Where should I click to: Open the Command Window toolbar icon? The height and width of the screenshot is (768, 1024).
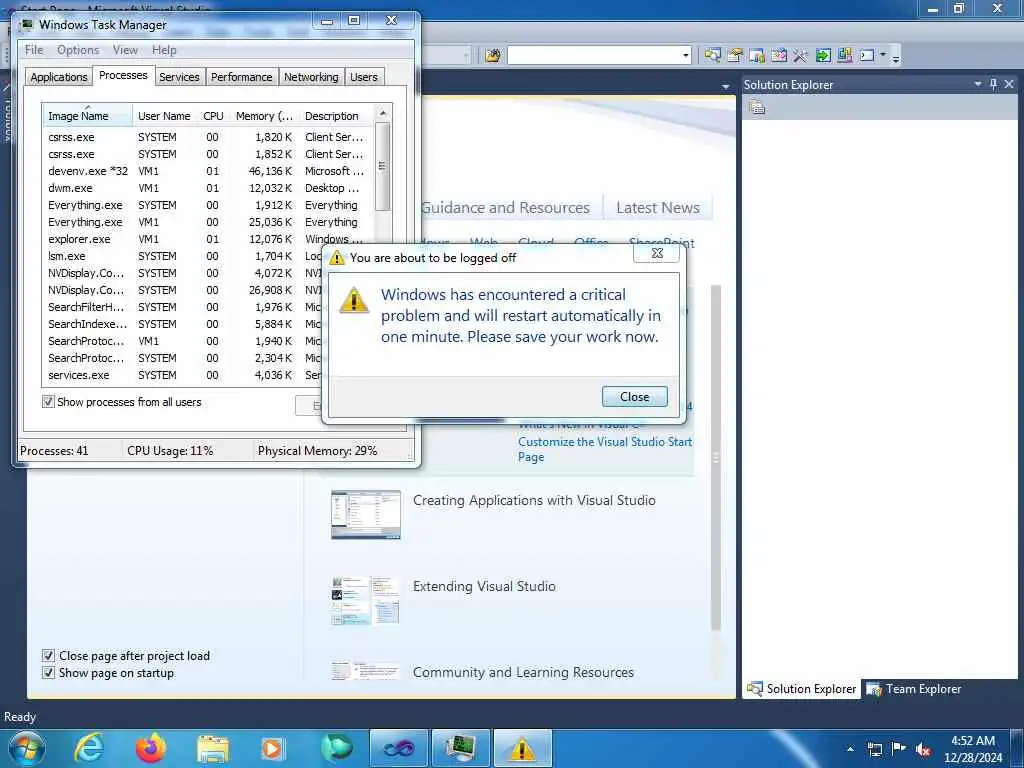867,56
